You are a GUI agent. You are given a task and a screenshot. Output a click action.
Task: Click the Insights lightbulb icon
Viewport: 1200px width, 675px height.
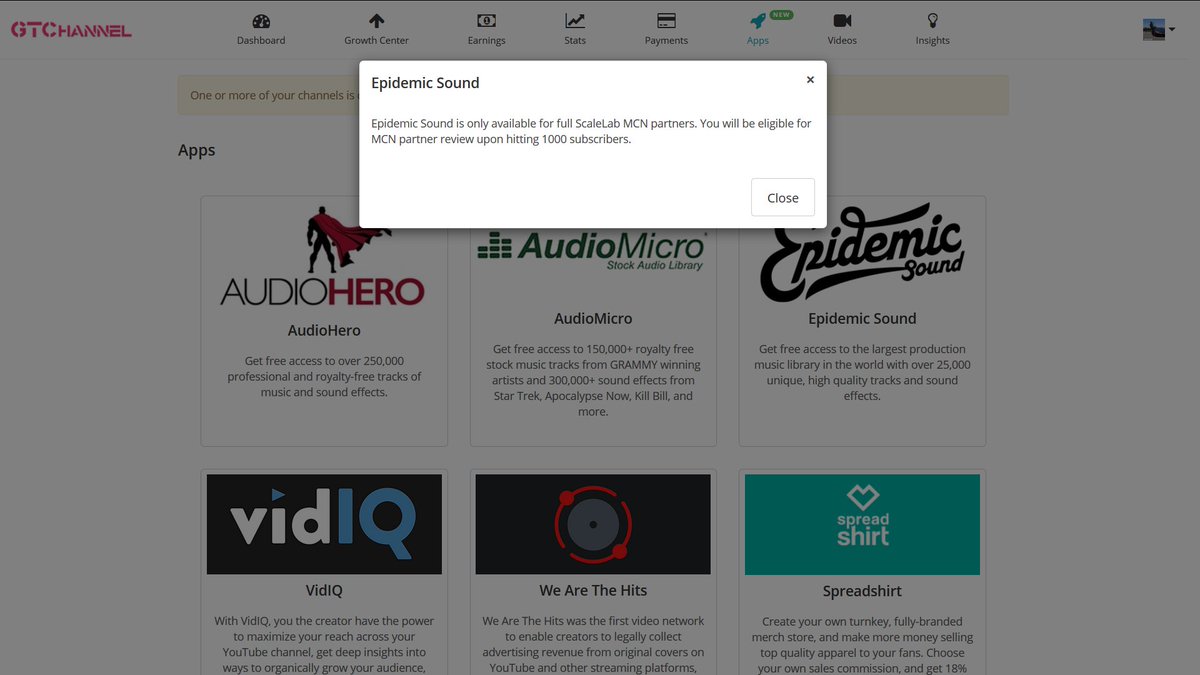point(933,21)
